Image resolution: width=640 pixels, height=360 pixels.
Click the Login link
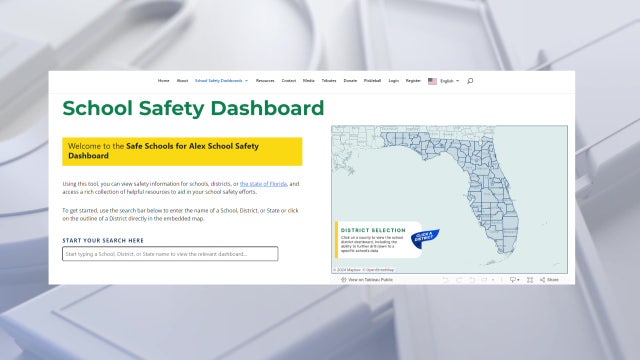pyautogui.click(x=393, y=81)
